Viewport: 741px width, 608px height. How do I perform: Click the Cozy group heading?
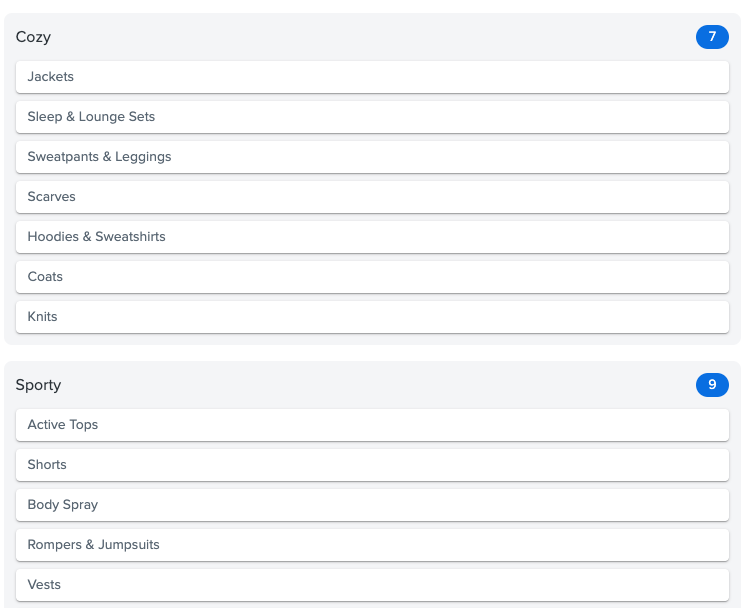[33, 37]
